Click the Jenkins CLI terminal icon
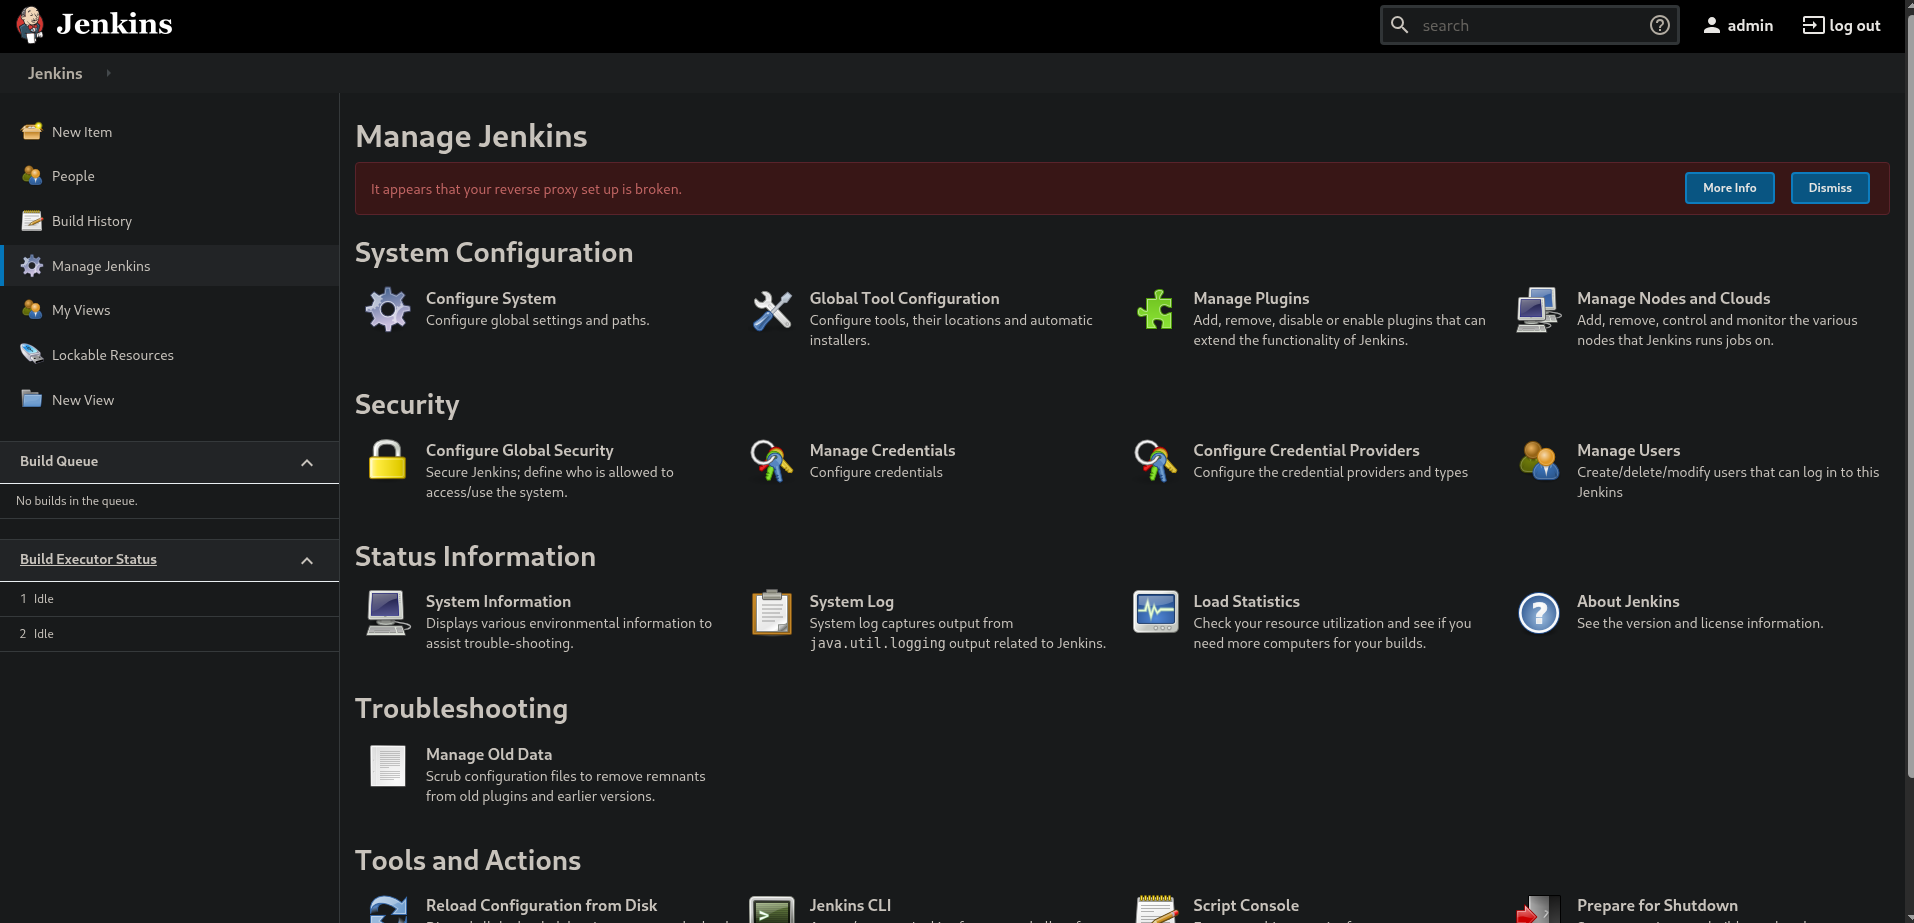 tap(772, 910)
